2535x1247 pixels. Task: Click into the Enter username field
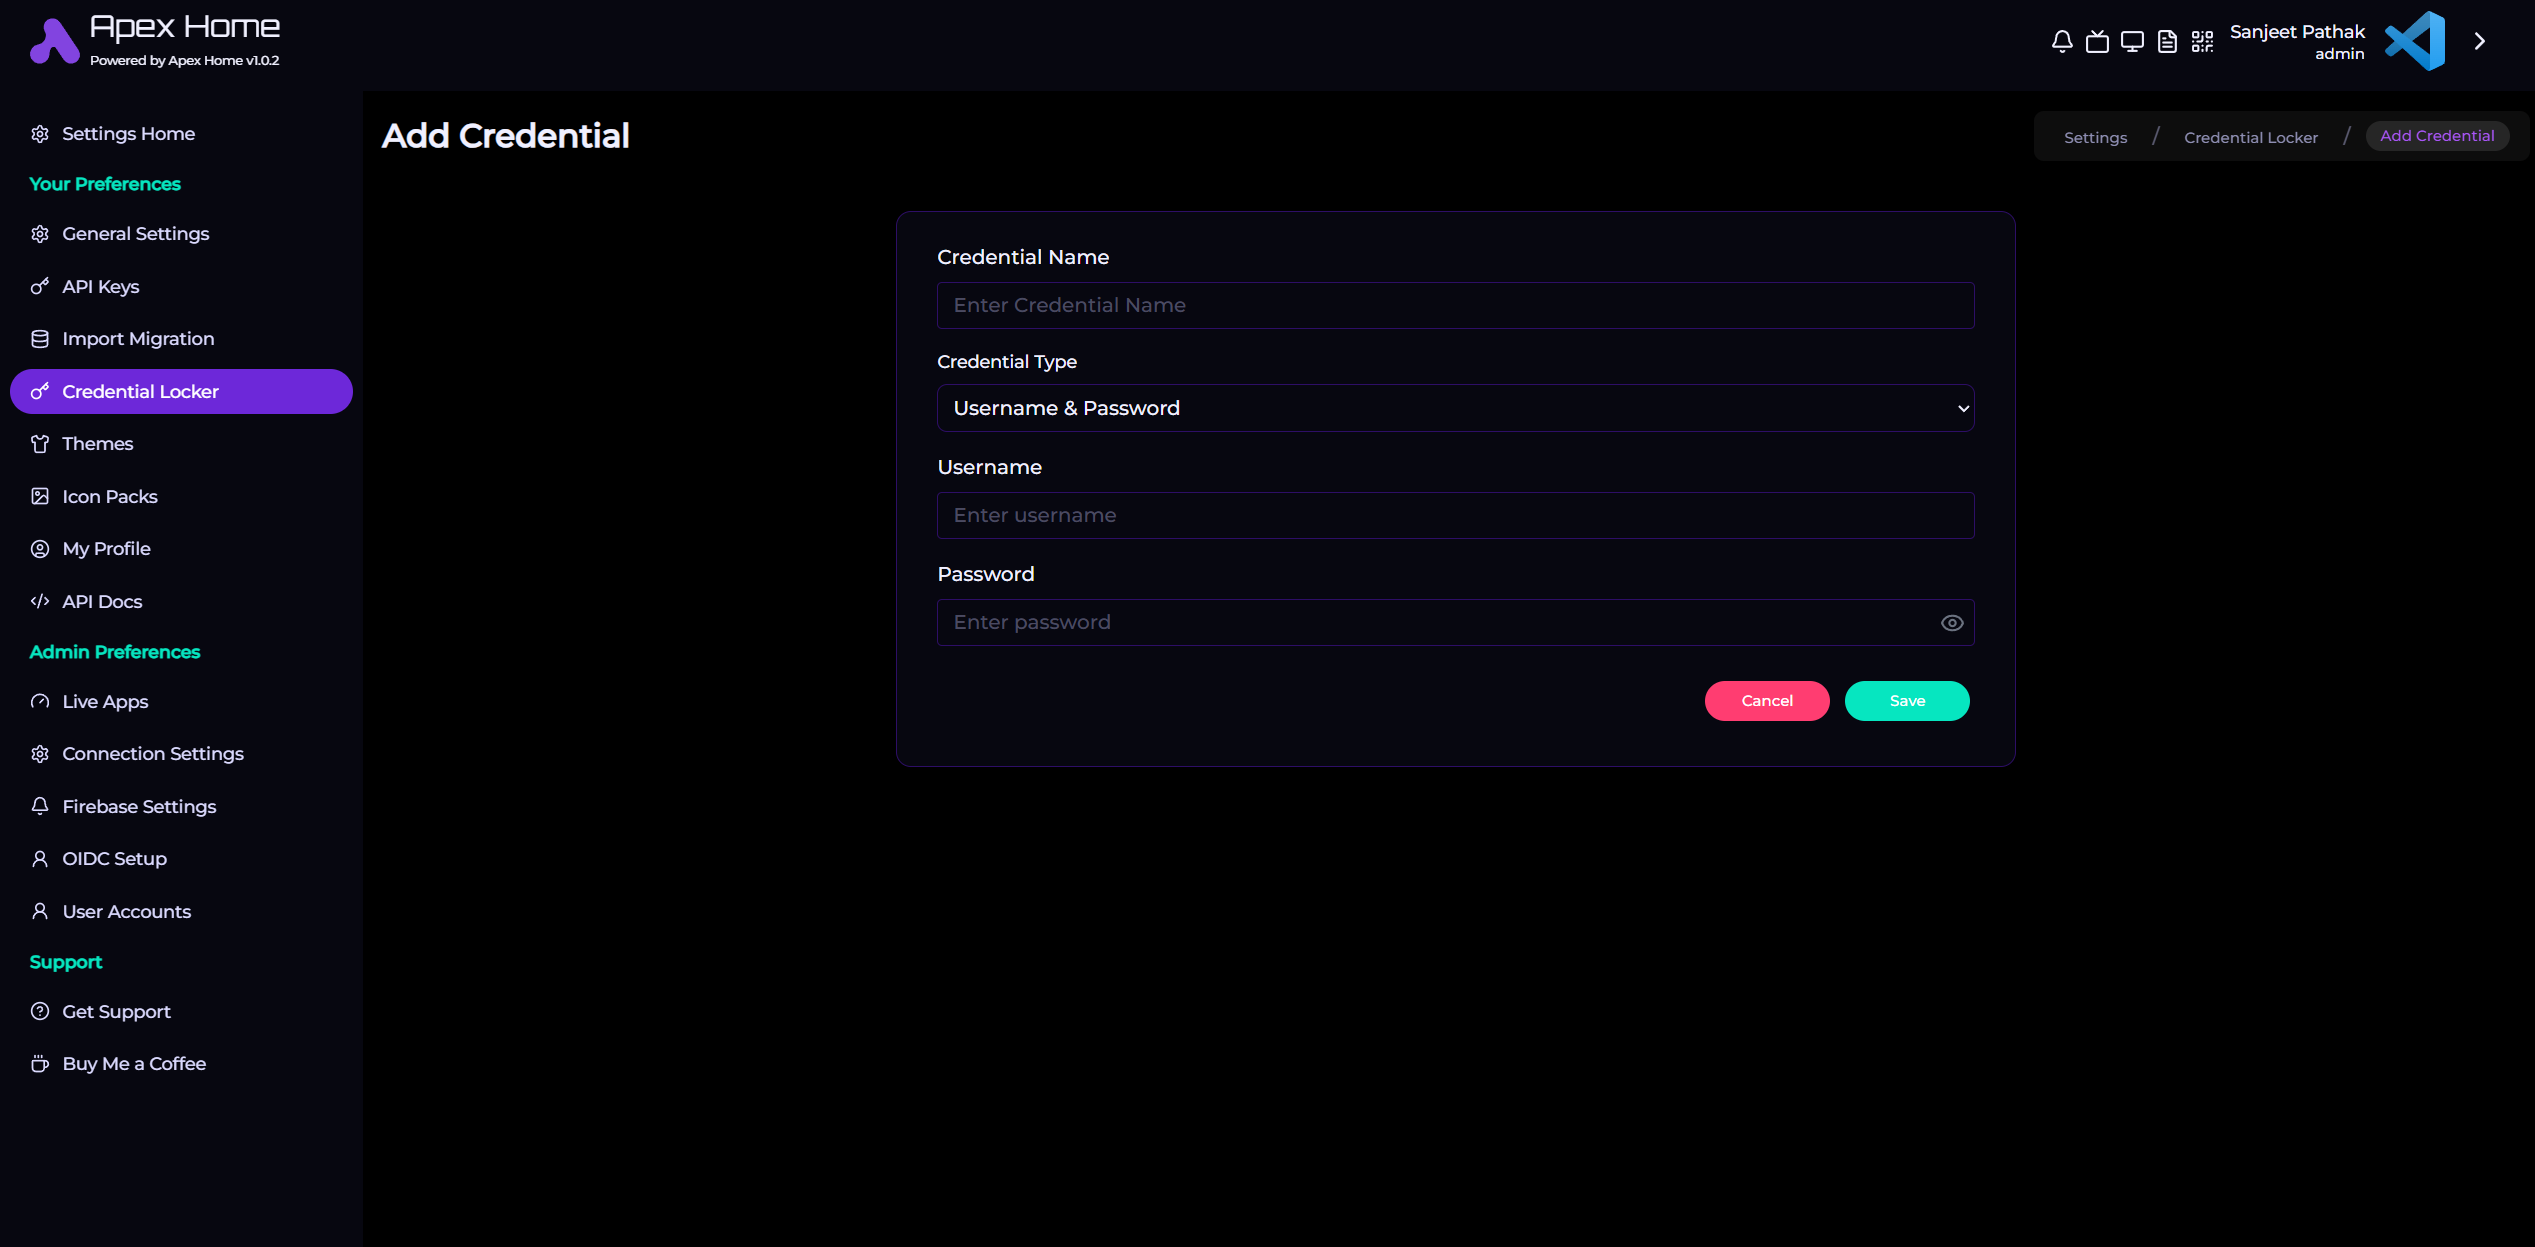tap(1455, 516)
